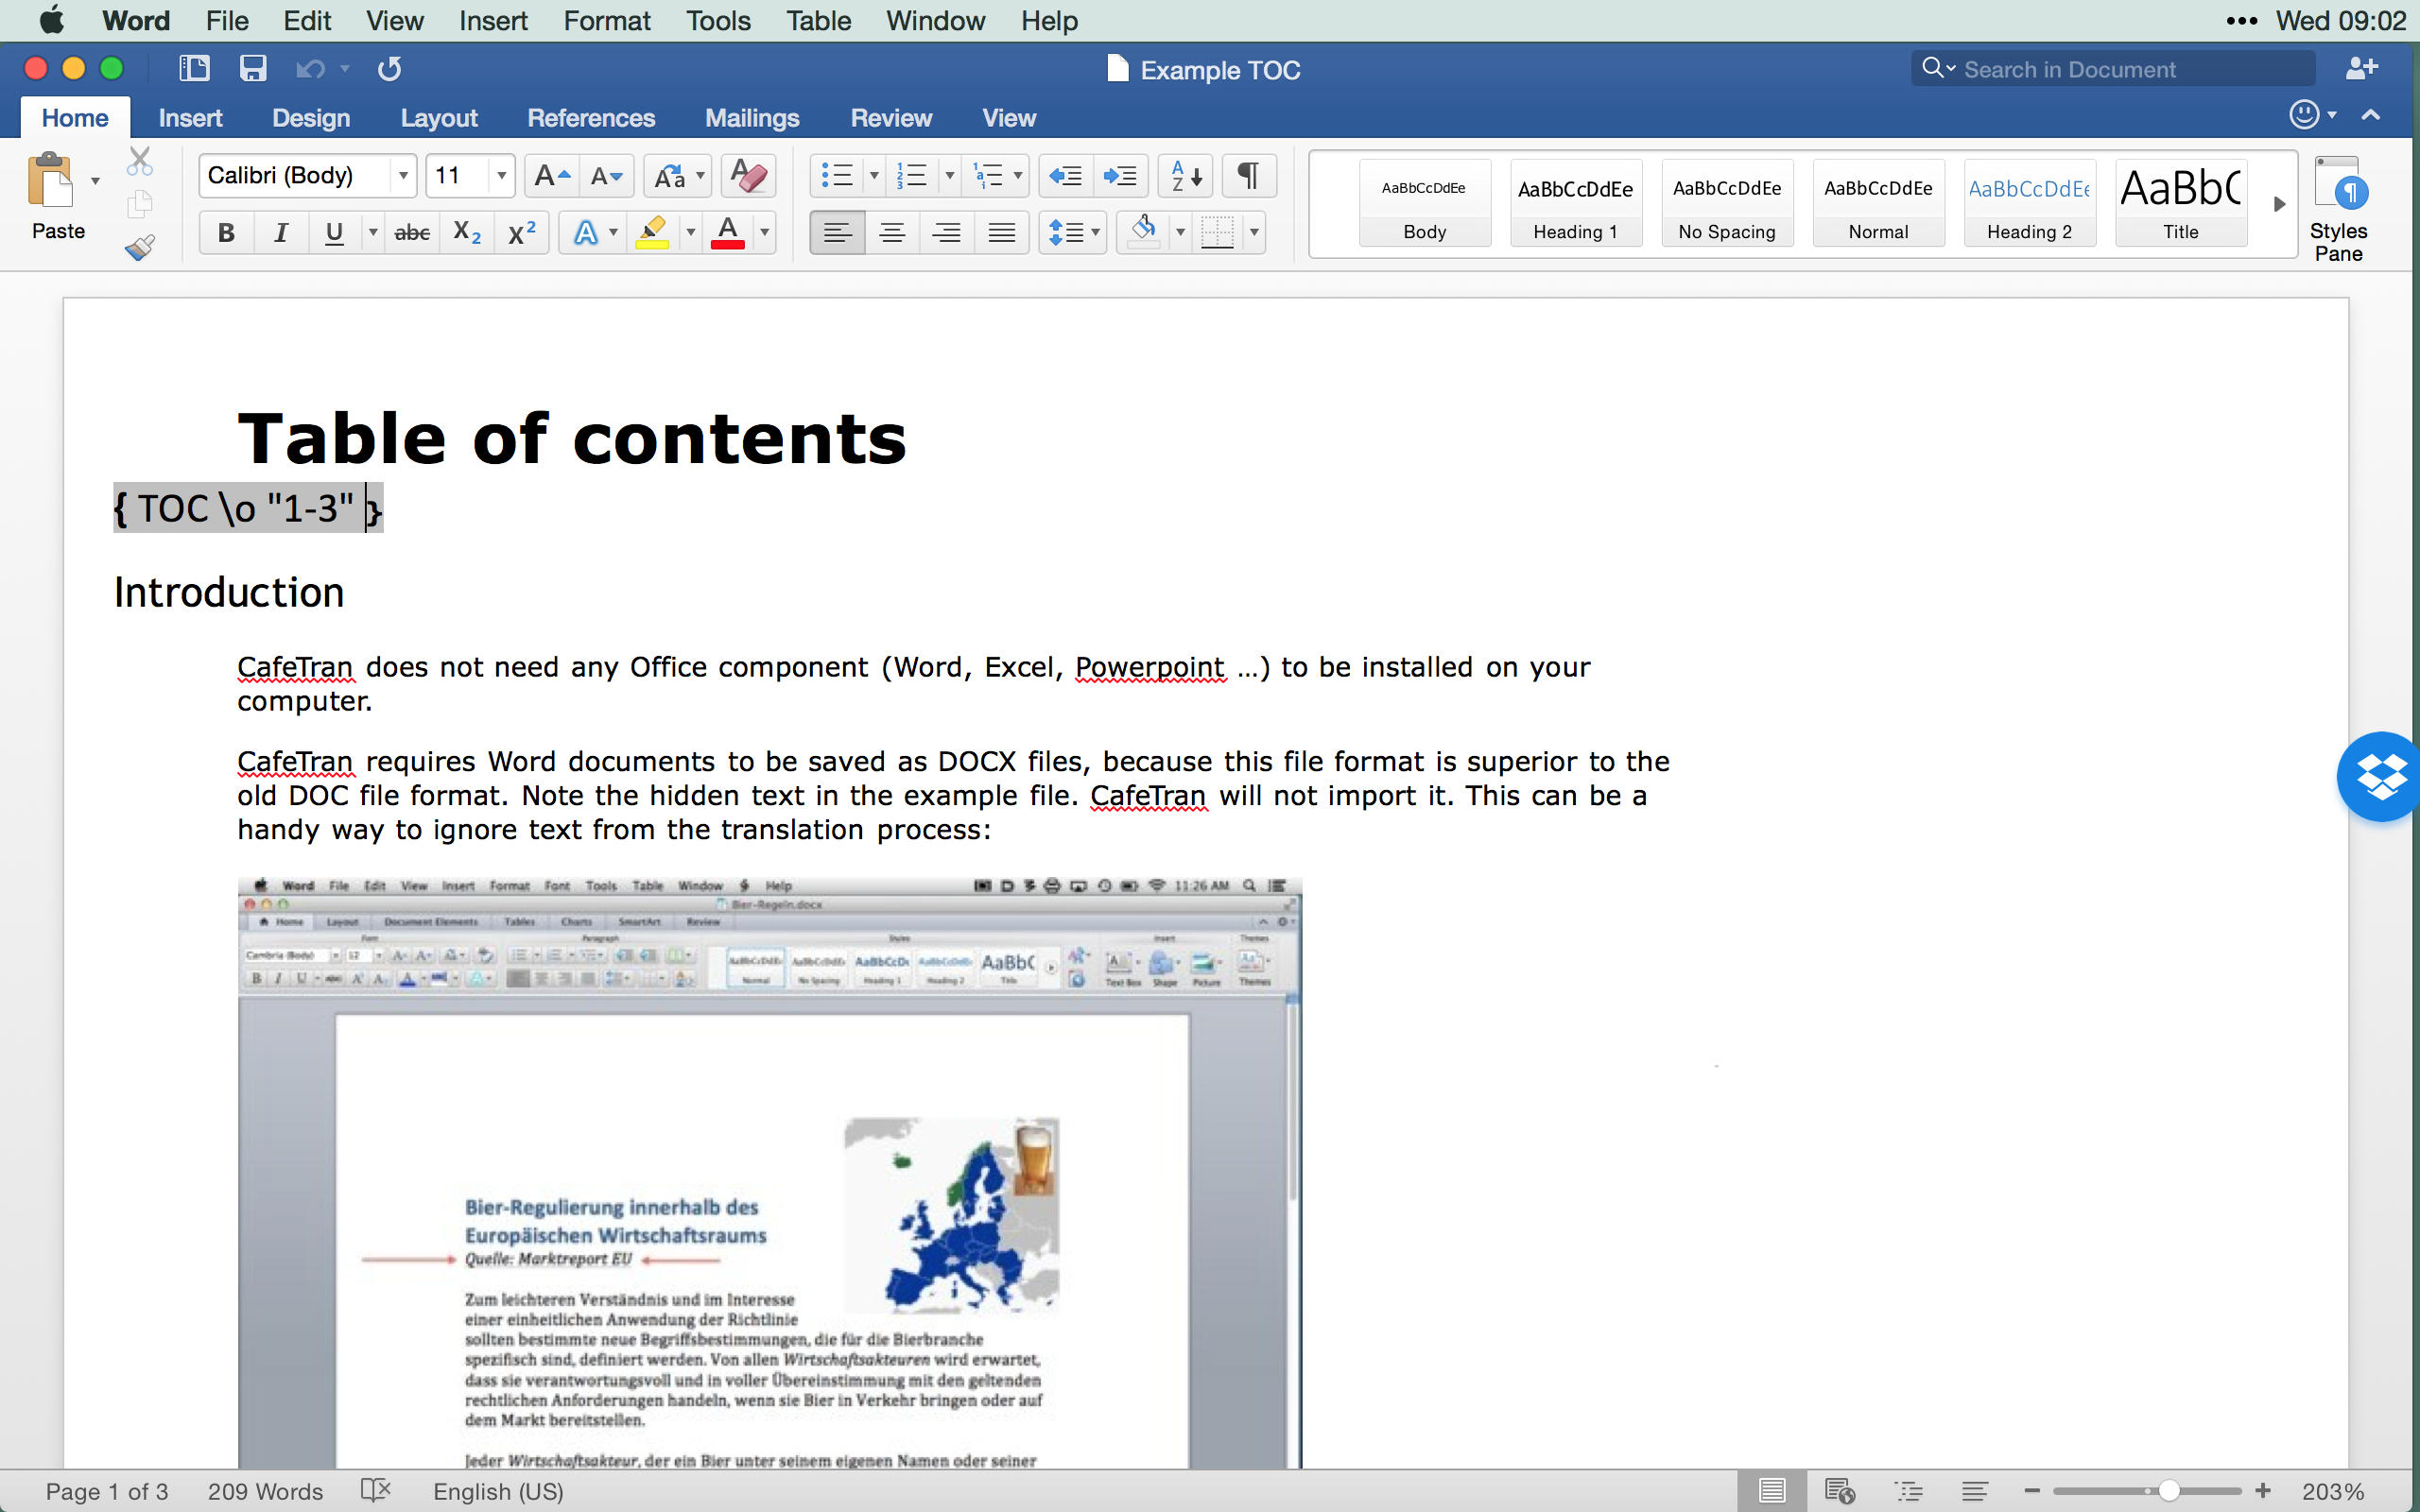Image resolution: width=2420 pixels, height=1512 pixels.
Task: Apply the Heading 1 style
Action: click(x=1575, y=204)
